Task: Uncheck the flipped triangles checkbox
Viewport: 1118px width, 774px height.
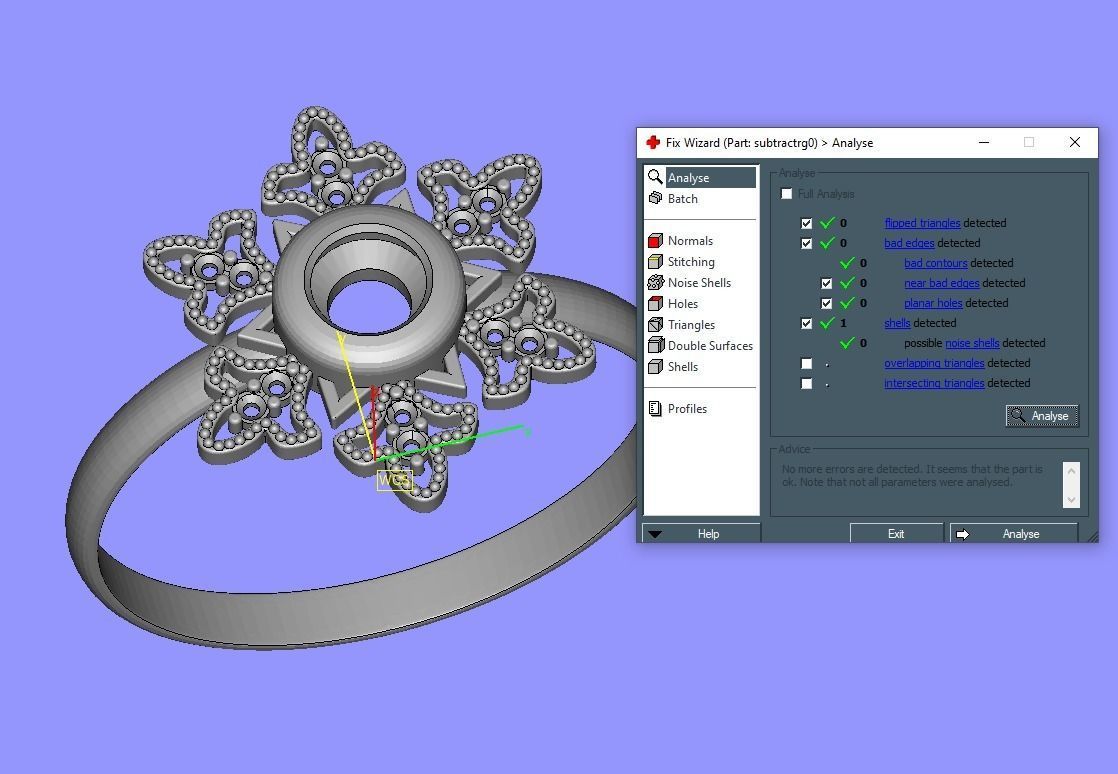Action: point(806,223)
